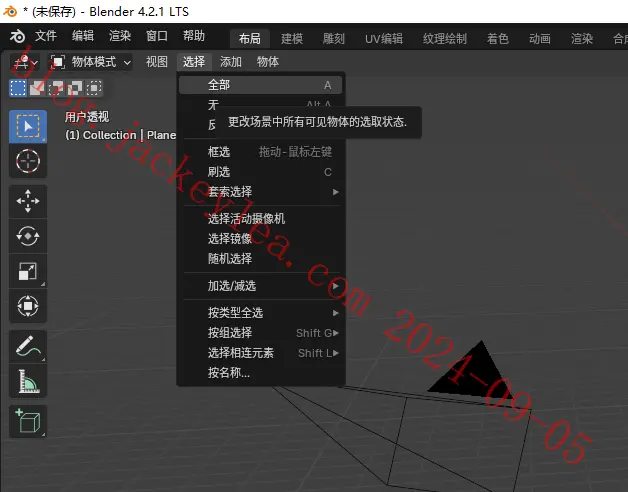
Task: Set selection mode to extend icon
Action: click(x=37, y=88)
